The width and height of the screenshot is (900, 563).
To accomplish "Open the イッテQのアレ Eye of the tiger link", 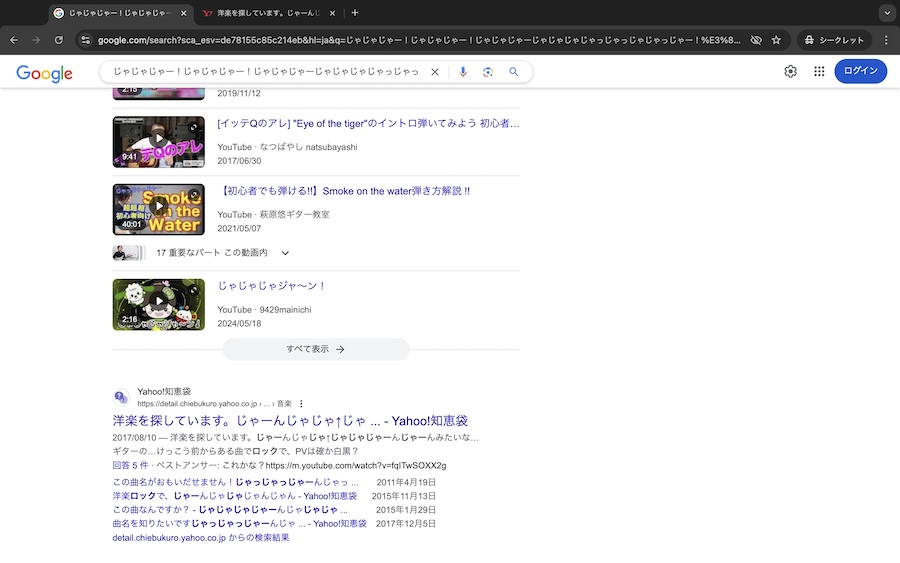I will (x=368, y=123).
